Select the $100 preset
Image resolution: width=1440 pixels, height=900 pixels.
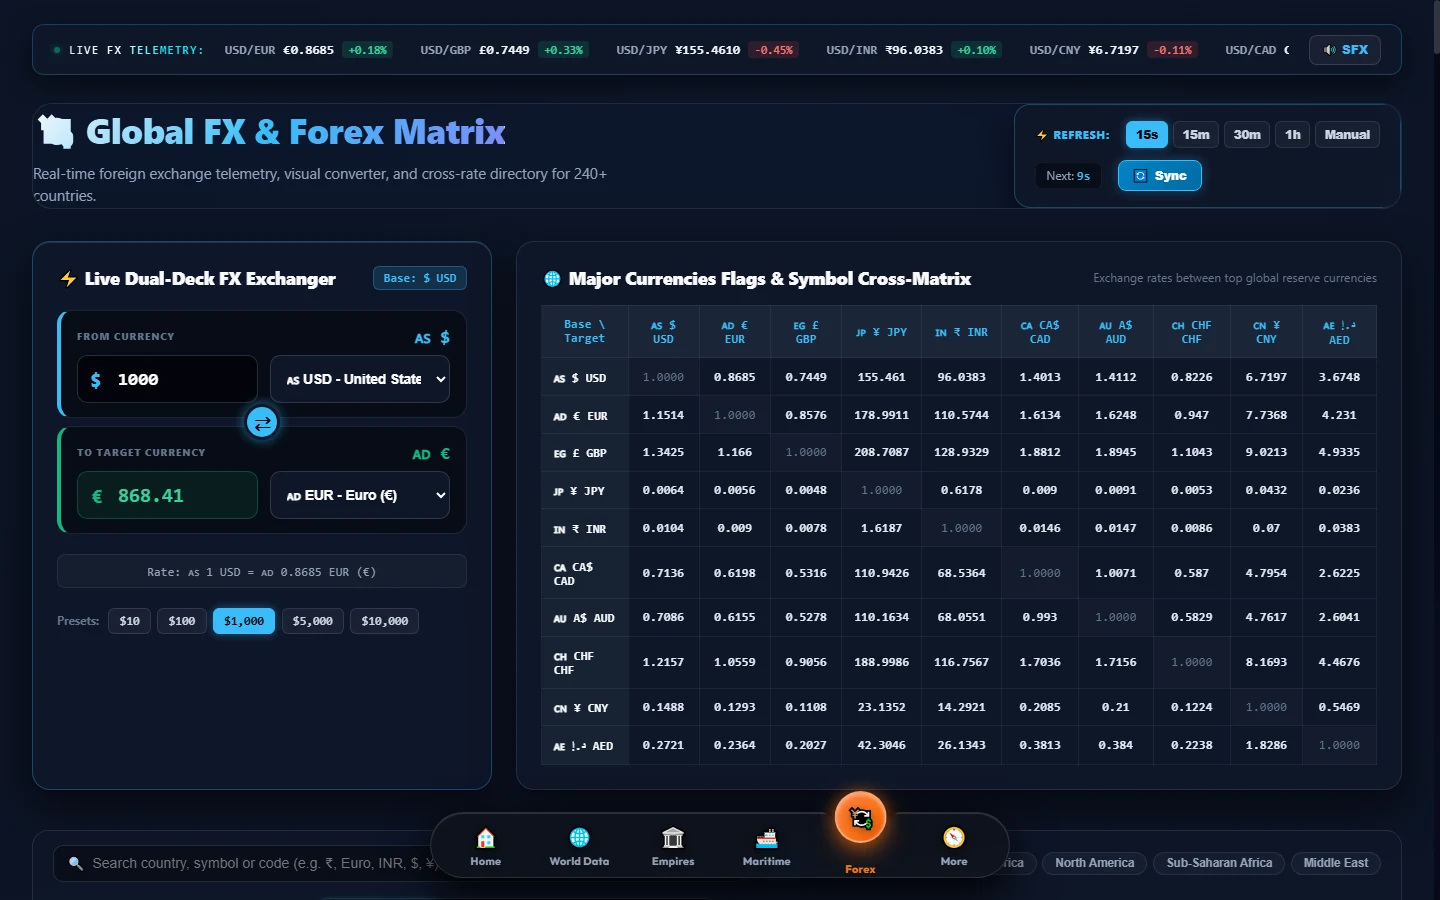click(x=182, y=621)
